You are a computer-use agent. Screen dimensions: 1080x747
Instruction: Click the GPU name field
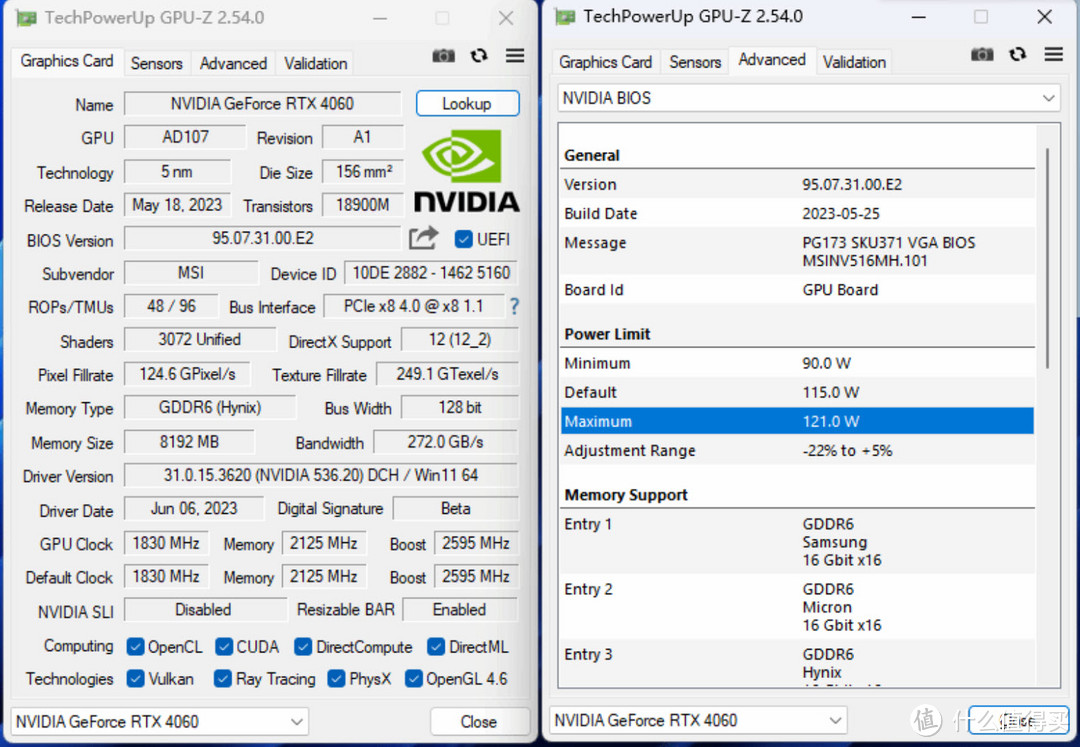click(262, 104)
